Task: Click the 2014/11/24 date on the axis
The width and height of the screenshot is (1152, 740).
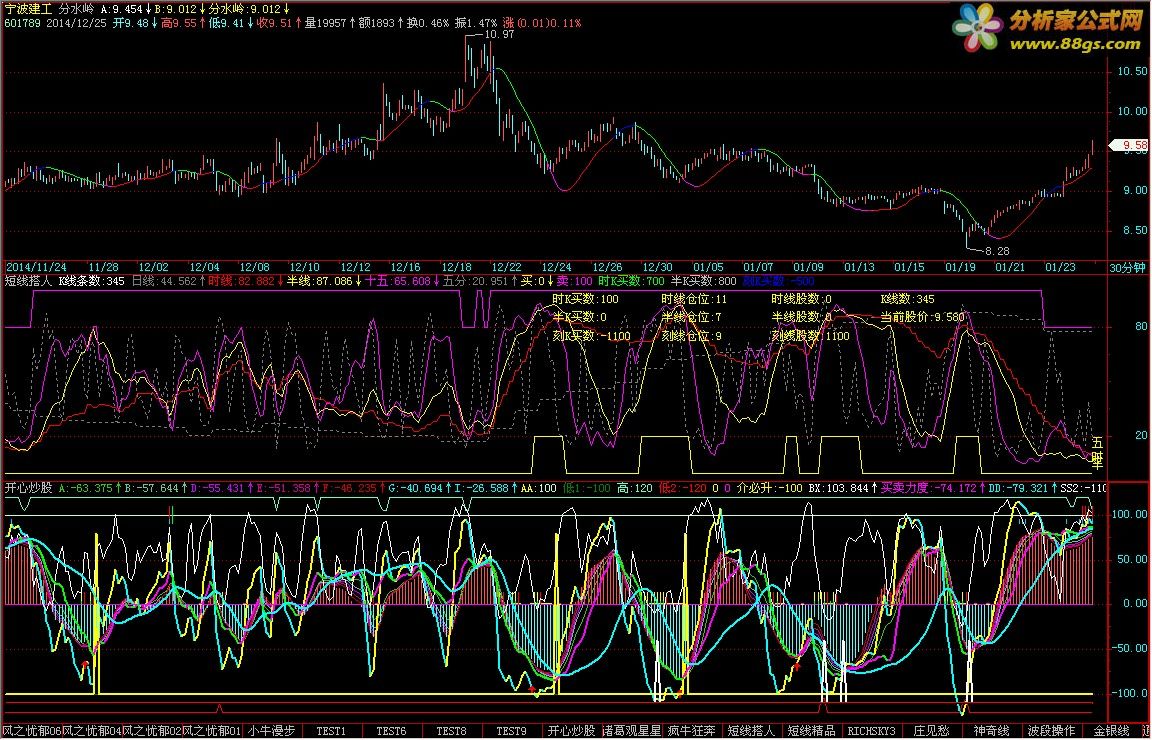Action: tap(36, 267)
